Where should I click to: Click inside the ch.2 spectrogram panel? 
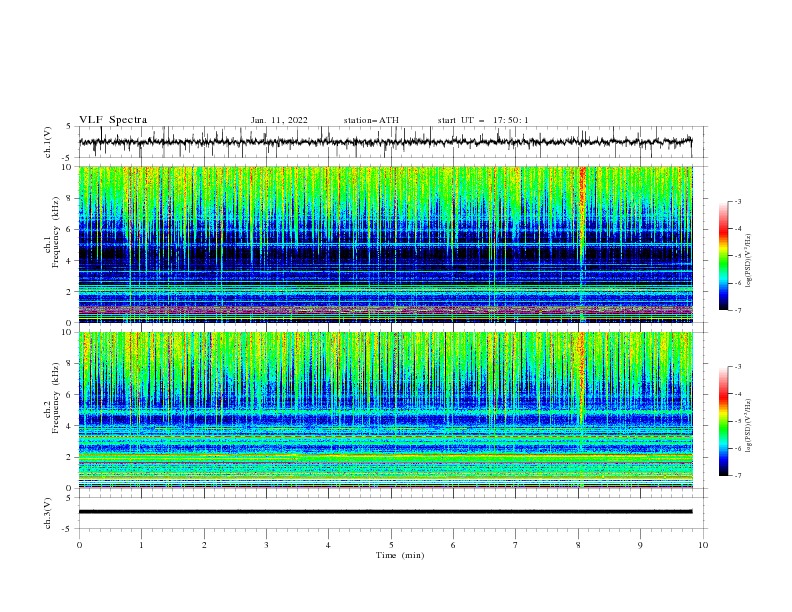(385, 410)
